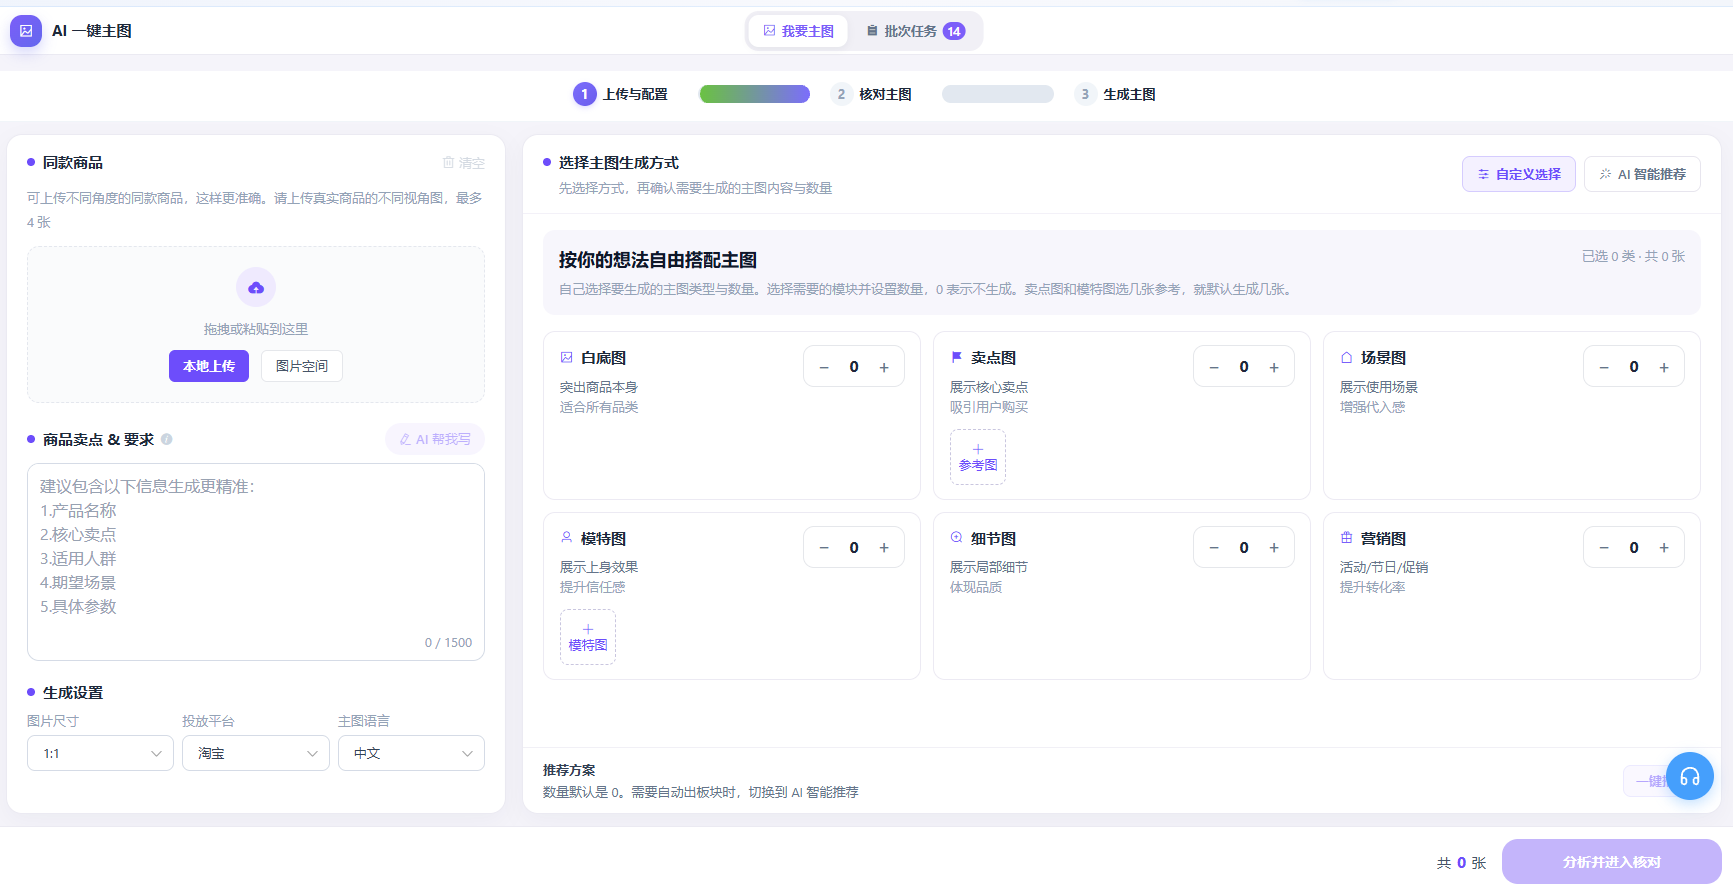Screen dimensions: 1733x886
Task: Increase 场景图 quantity with plus
Action: [x=1664, y=367]
